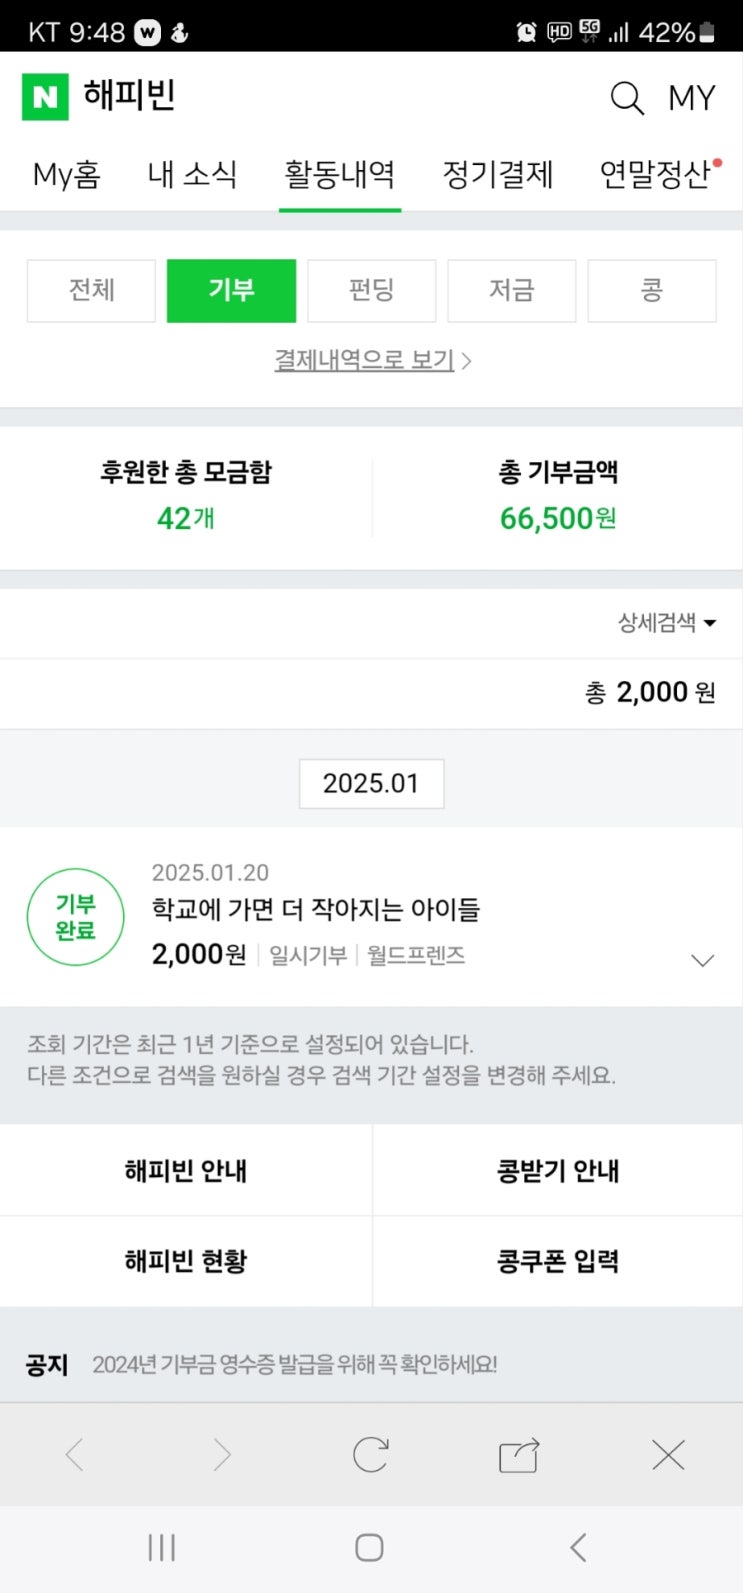Tap the share icon in bottom toolbar
Image resolution: width=743 pixels, height=1593 pixels.
tap(519, 1456)
